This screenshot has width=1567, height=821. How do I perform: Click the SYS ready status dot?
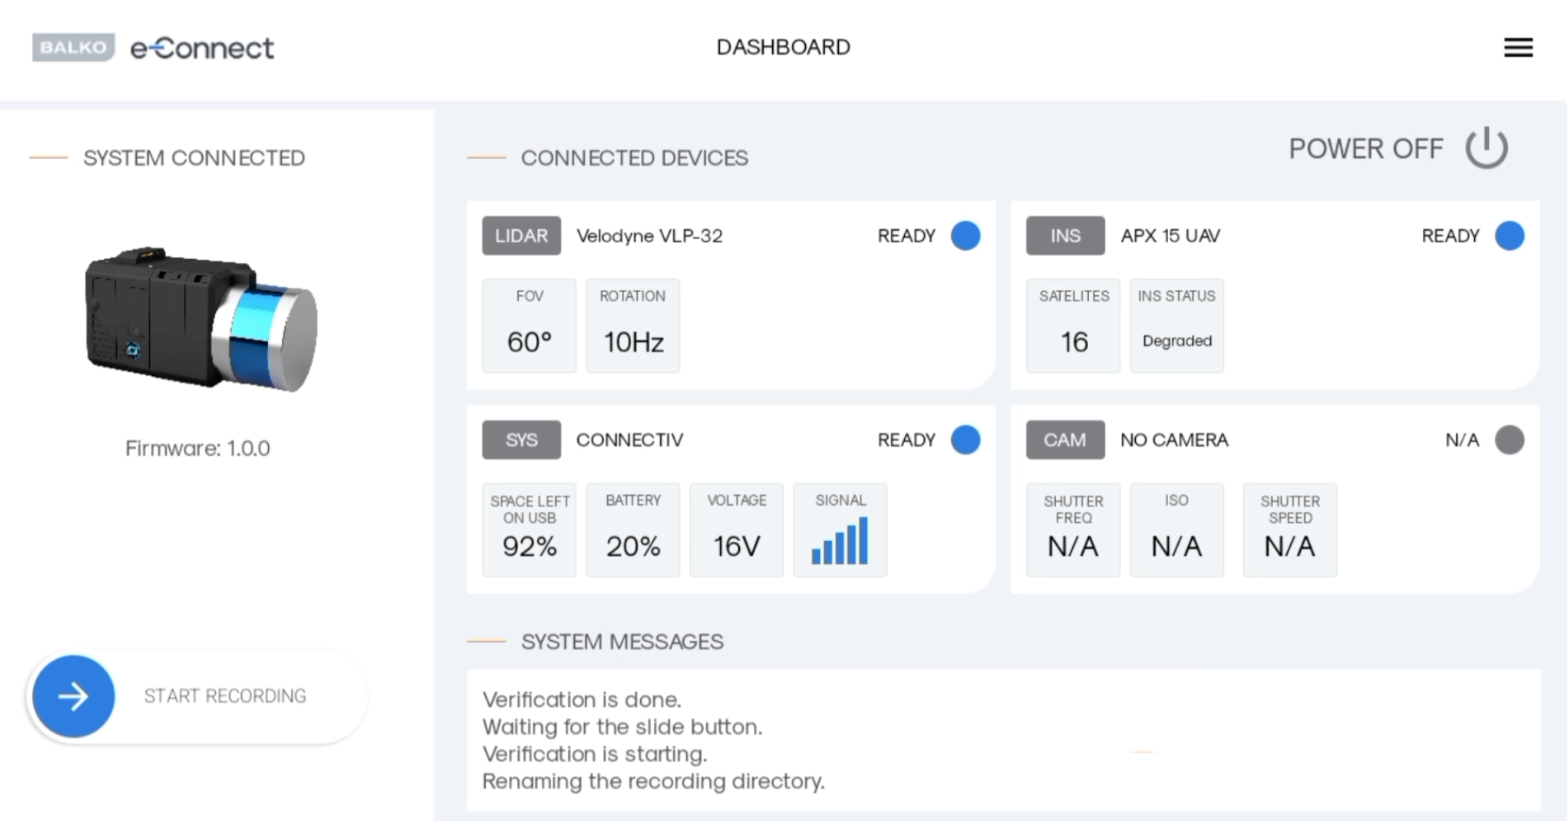[x=965, y=440]
